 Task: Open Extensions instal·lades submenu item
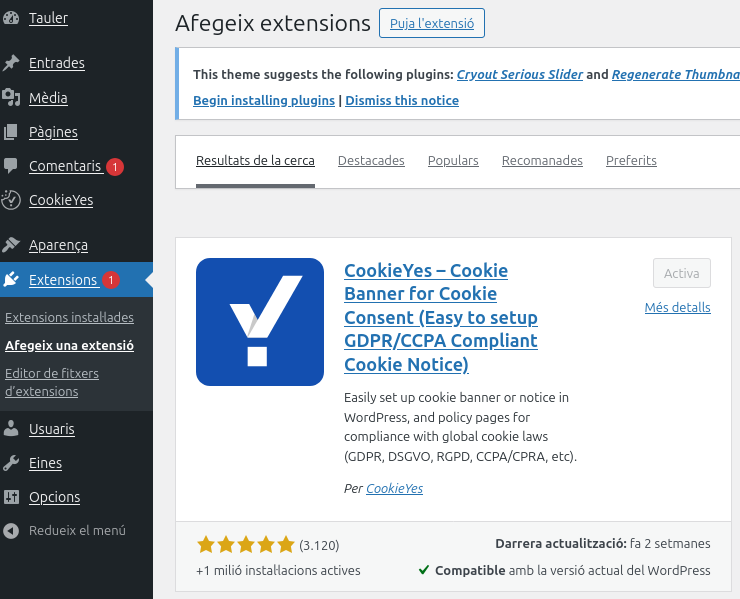coord(69,318)
